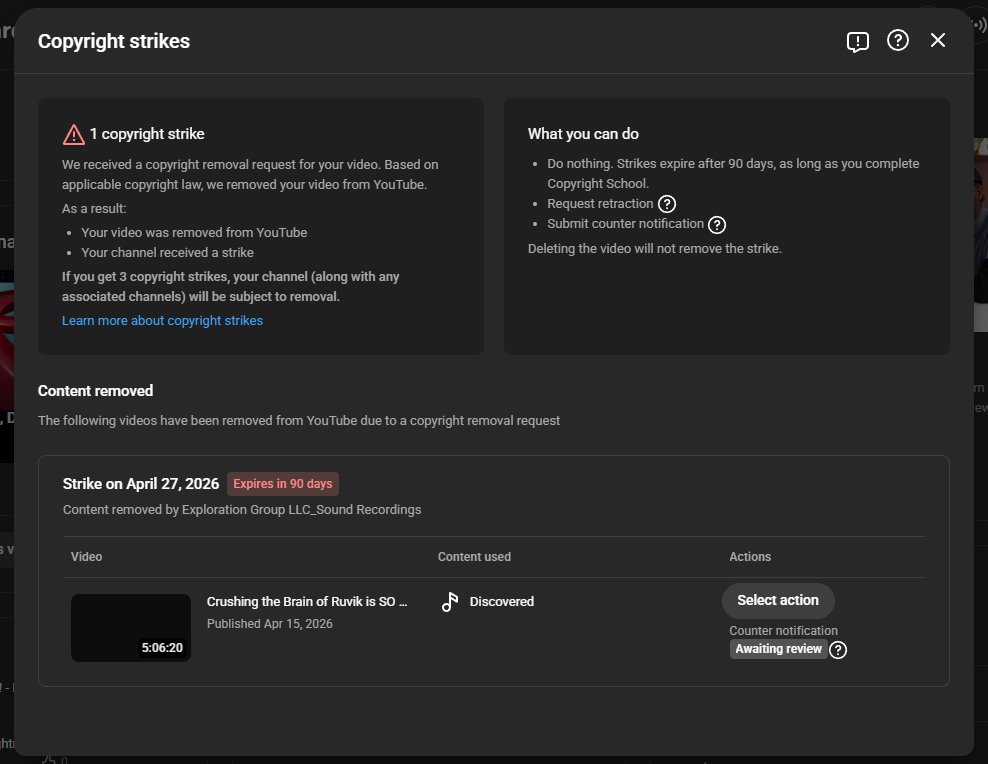The width and height of the screenshot is (988, 764).
Task: Click Your channel received a strike bullet
Action: click(167, 253)
